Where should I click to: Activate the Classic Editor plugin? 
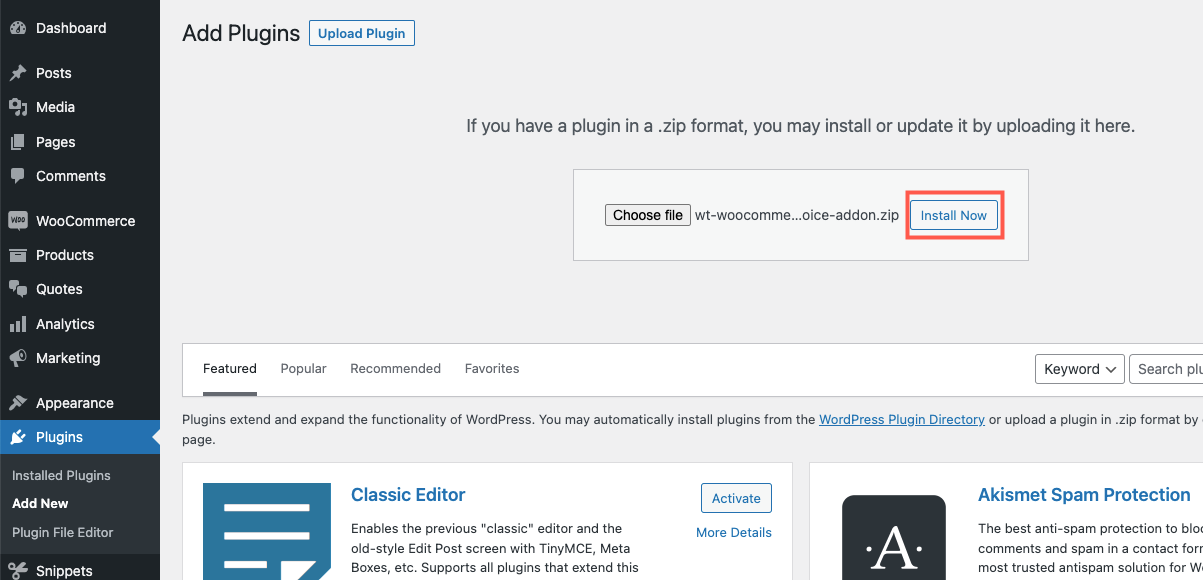coord(736,498)
